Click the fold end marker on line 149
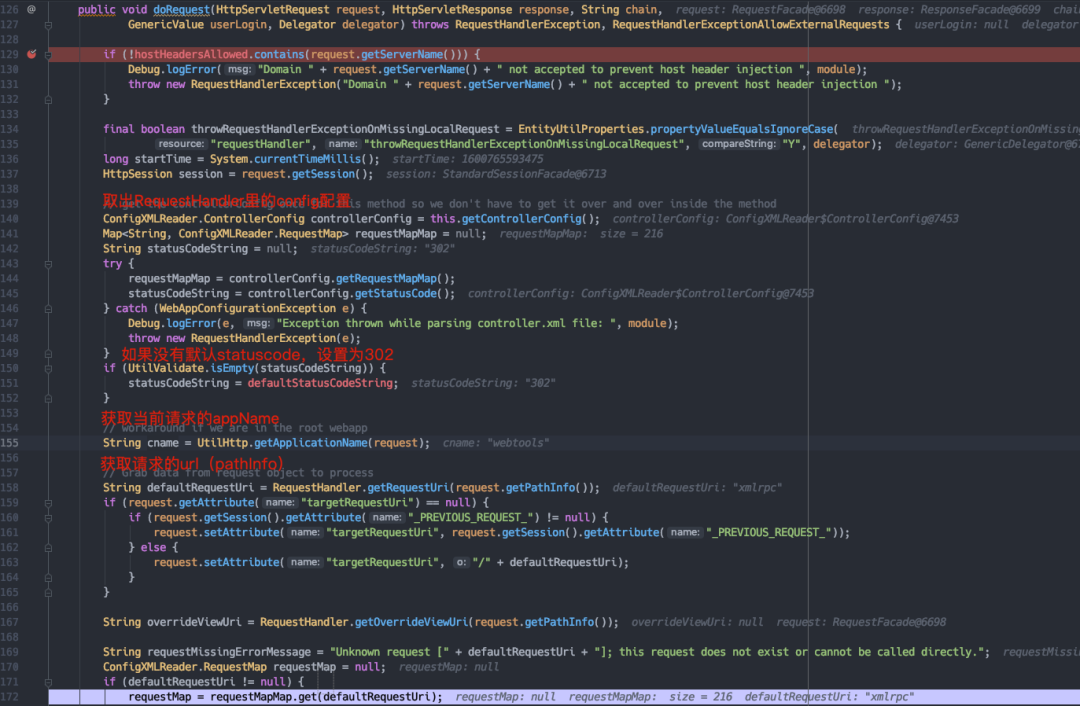This screenshot has width=1080, height=706. click(x=48, y=353)
